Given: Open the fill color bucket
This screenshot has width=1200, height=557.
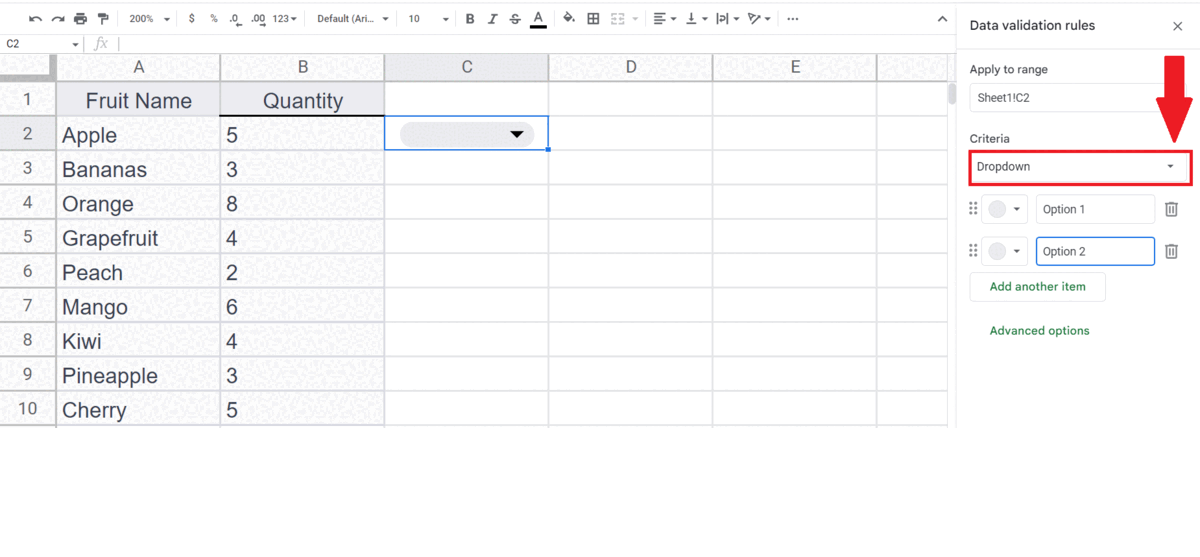Looking at the screenshot, I should tap(569, 19).
